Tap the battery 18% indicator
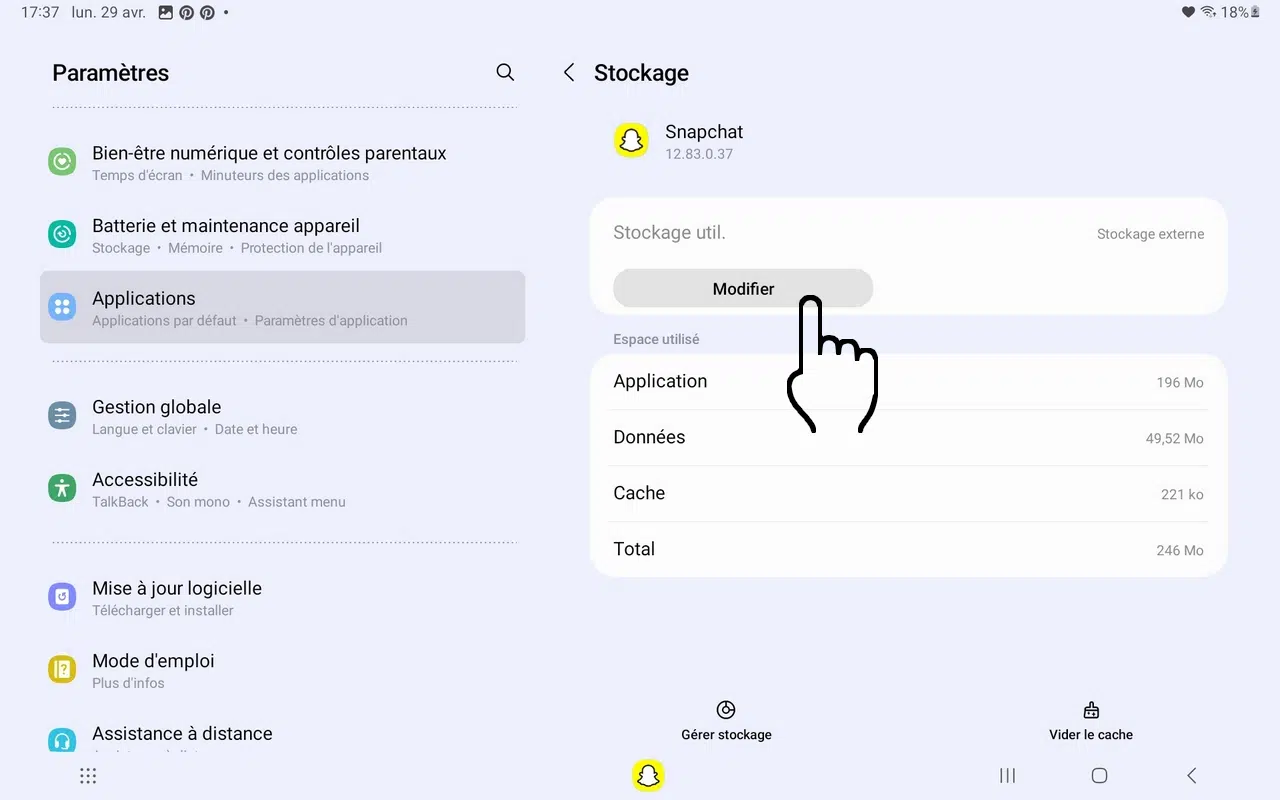The width and height of the screenshot is (1280, 800). (1240, 12)
